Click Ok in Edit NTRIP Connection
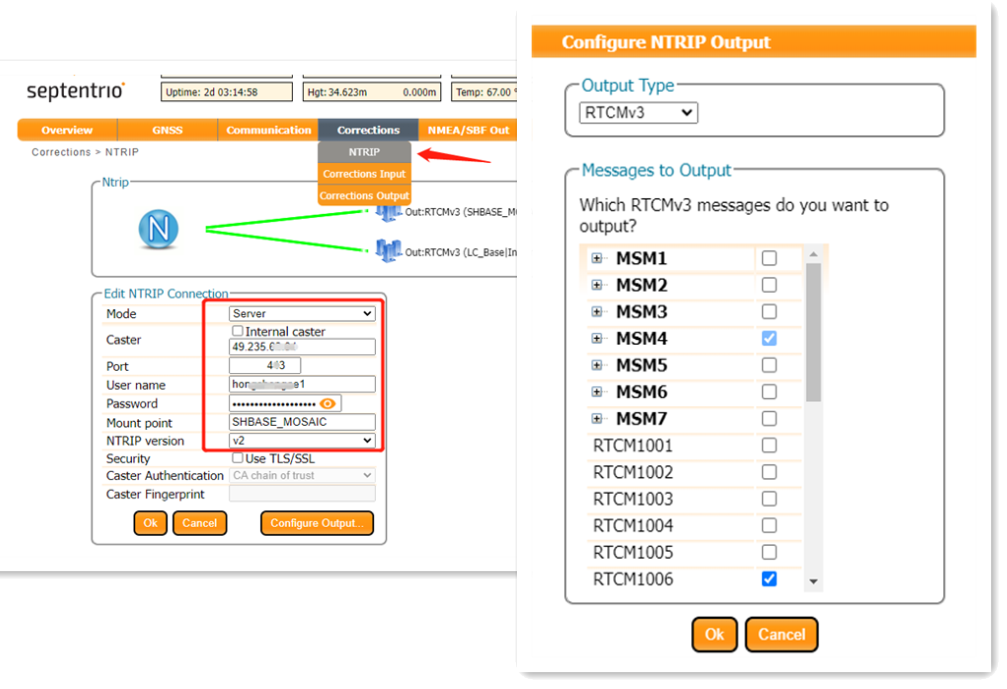Image resolution: width=1007 pixels, height=689 pixels. 150,523
